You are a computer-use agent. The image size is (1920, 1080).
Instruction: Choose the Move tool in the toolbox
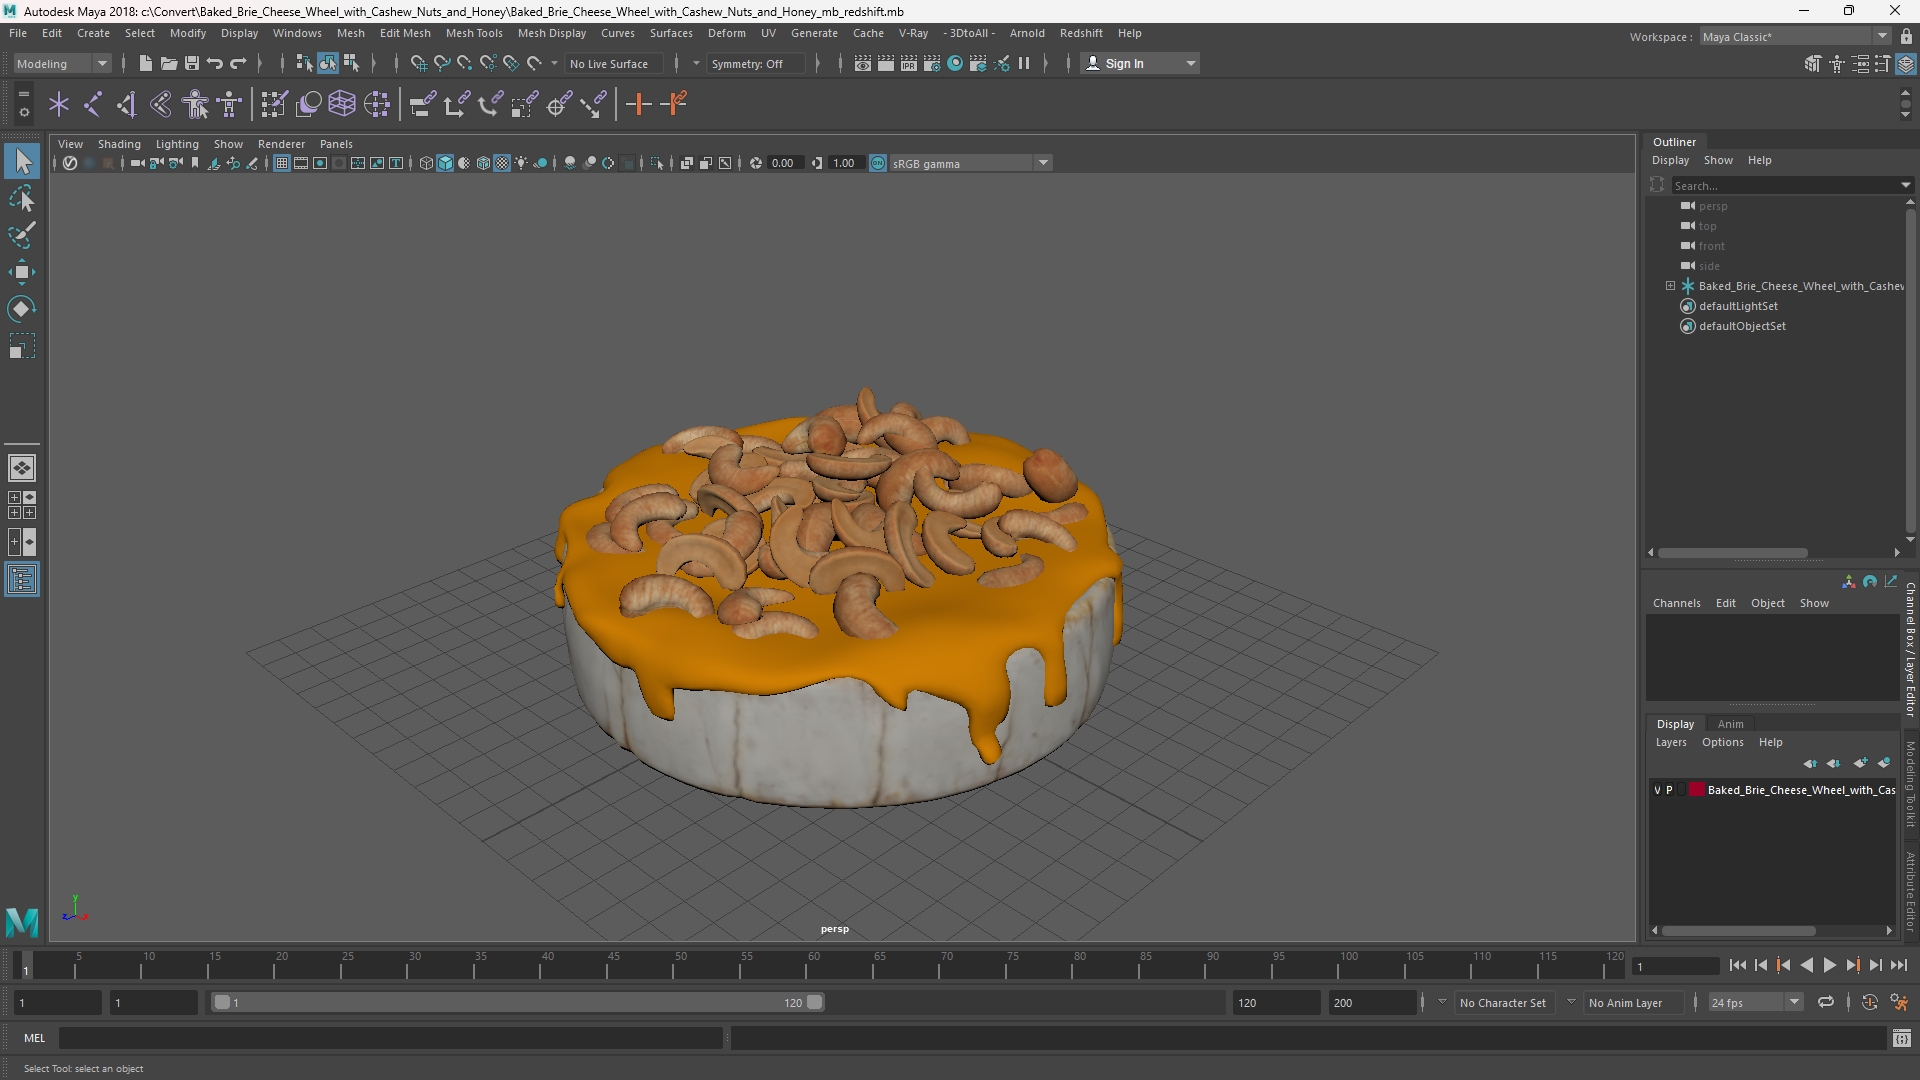[x=22, y=272]
